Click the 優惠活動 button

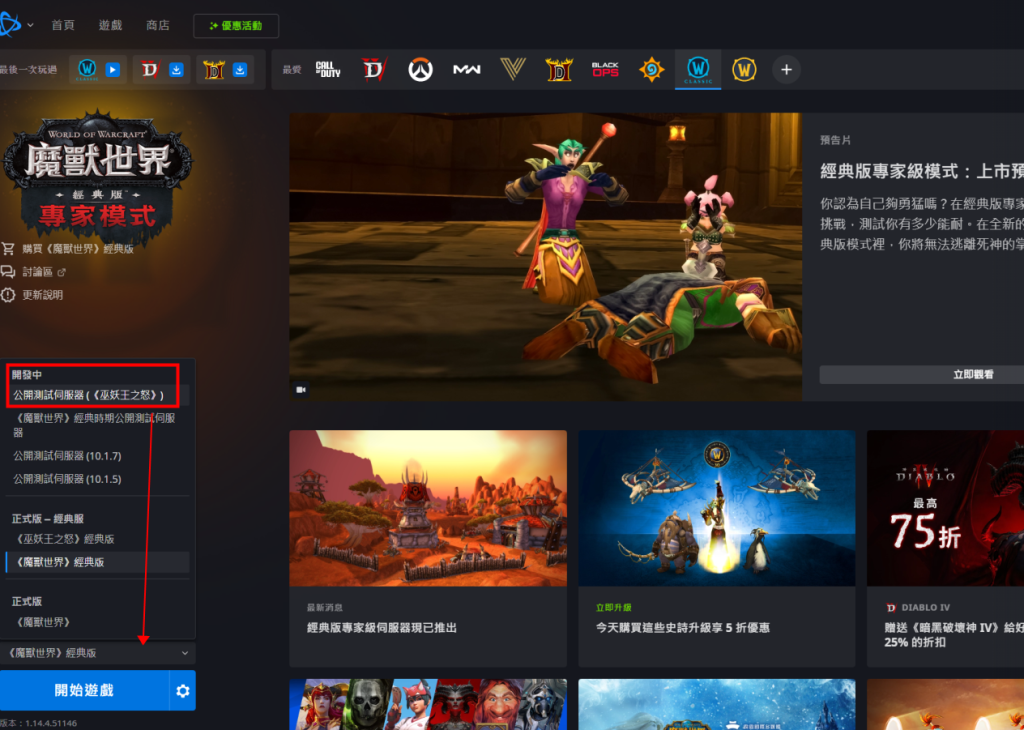236,26
